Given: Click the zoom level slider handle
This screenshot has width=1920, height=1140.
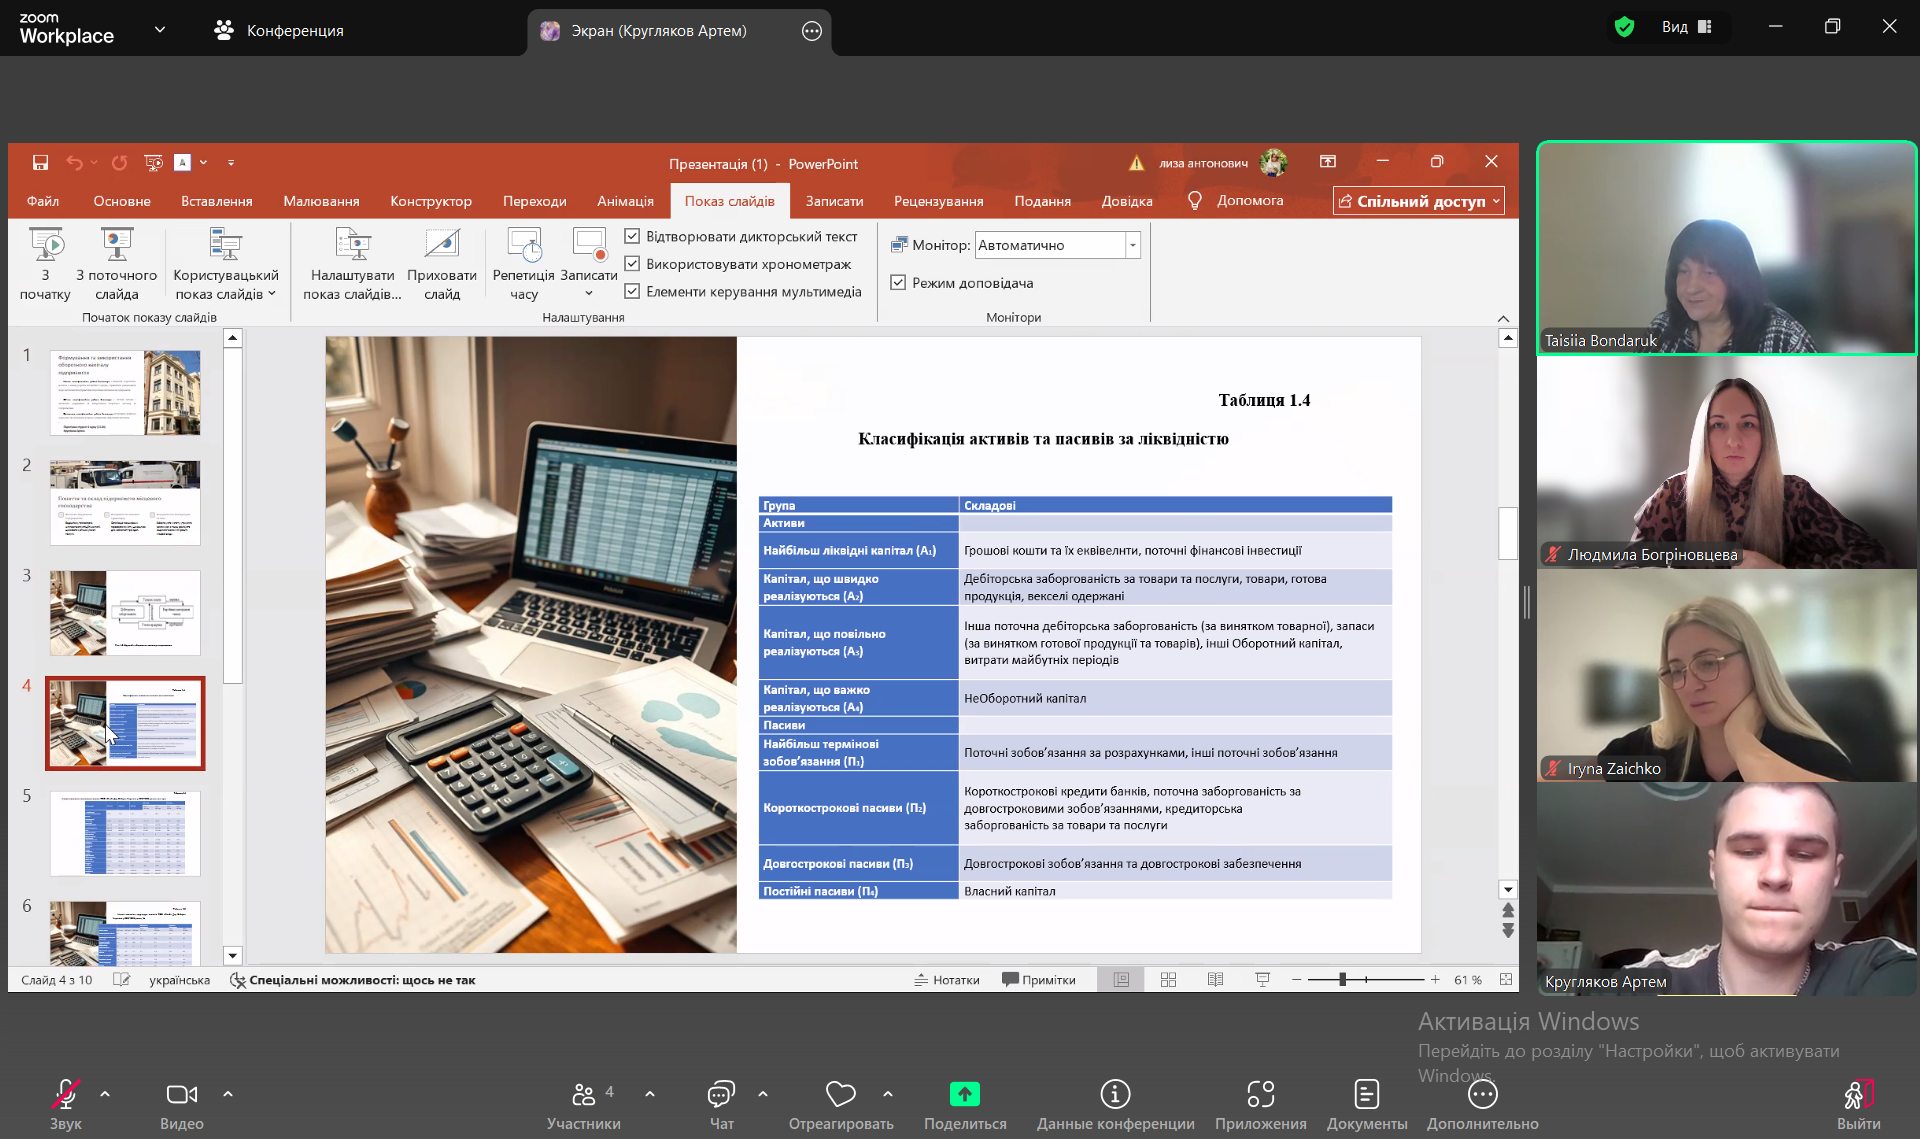Looking at the screenshot, I should click(x=1342, y=980).
